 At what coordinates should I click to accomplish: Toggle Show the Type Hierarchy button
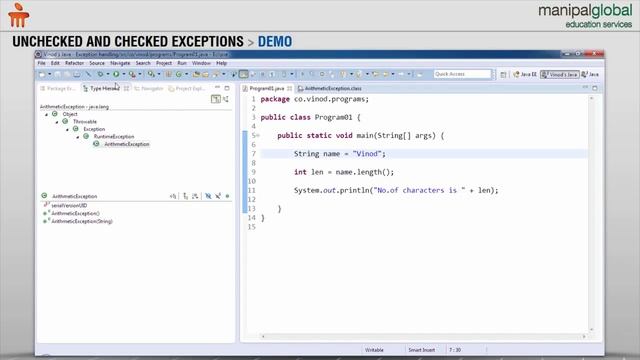(x=216, y=99)
